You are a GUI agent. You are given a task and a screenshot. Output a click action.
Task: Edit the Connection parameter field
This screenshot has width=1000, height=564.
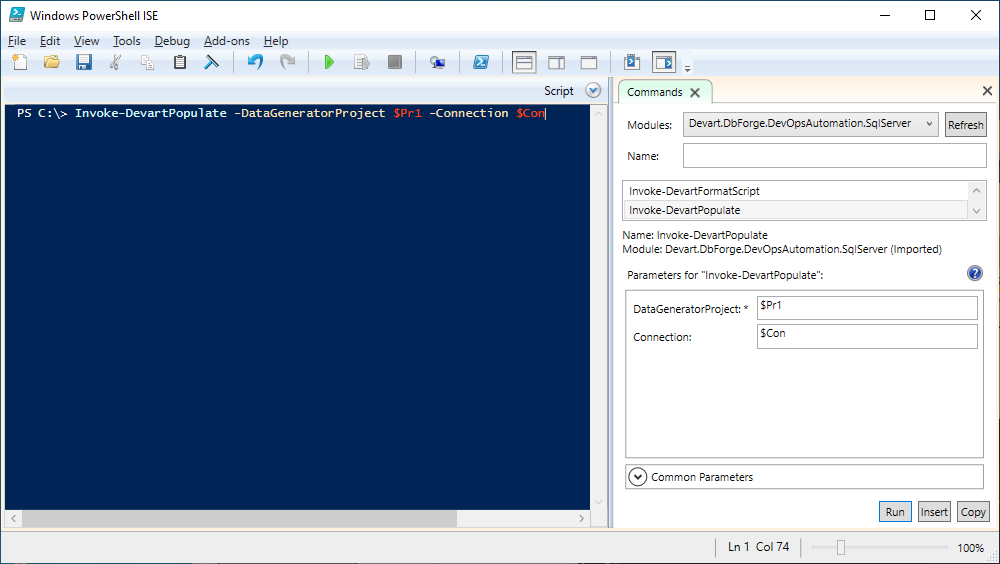click(x=867, y=336)
